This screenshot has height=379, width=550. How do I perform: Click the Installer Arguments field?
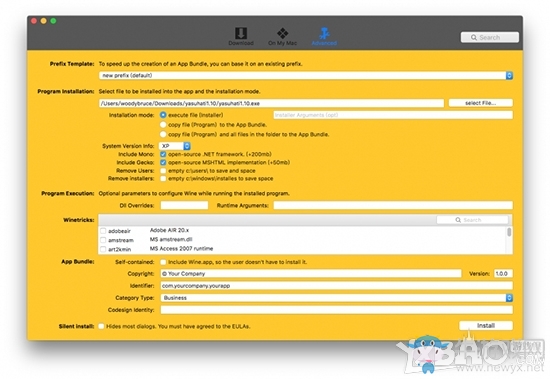pyautogui.click(x=393, y=115)
